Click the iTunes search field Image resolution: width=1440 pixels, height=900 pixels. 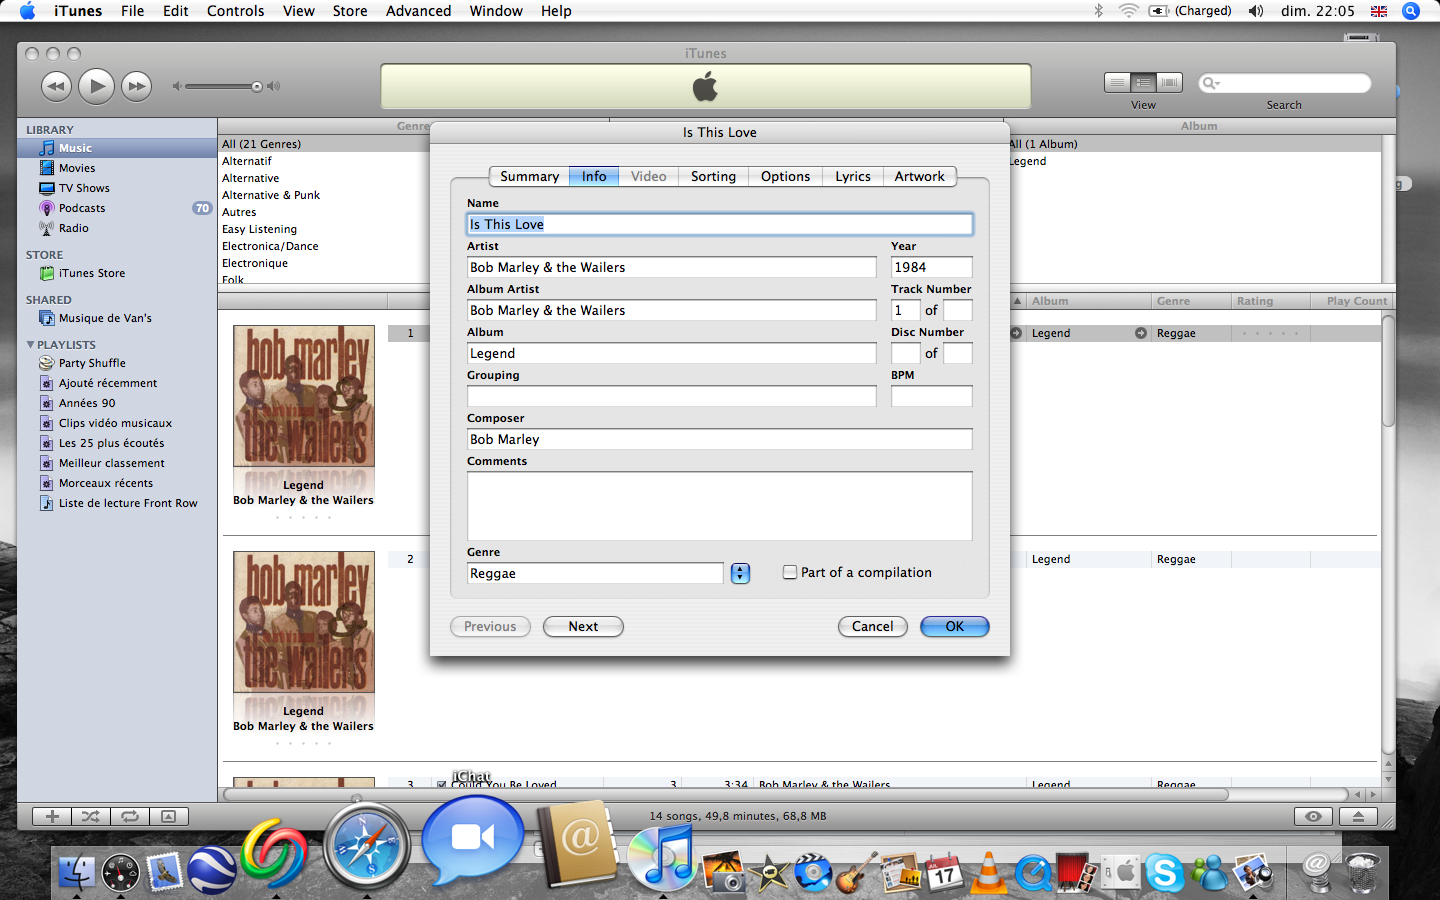1284,83
